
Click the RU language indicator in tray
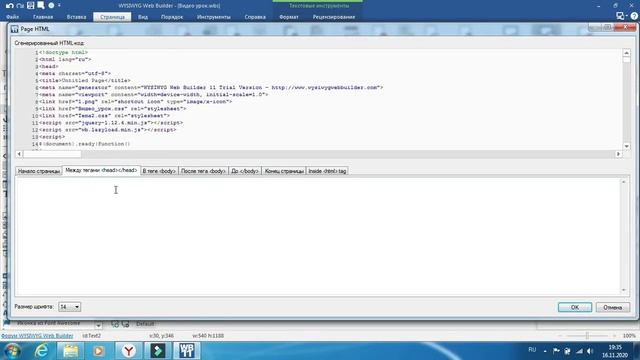pyautogui.click(x=532, y=350)
